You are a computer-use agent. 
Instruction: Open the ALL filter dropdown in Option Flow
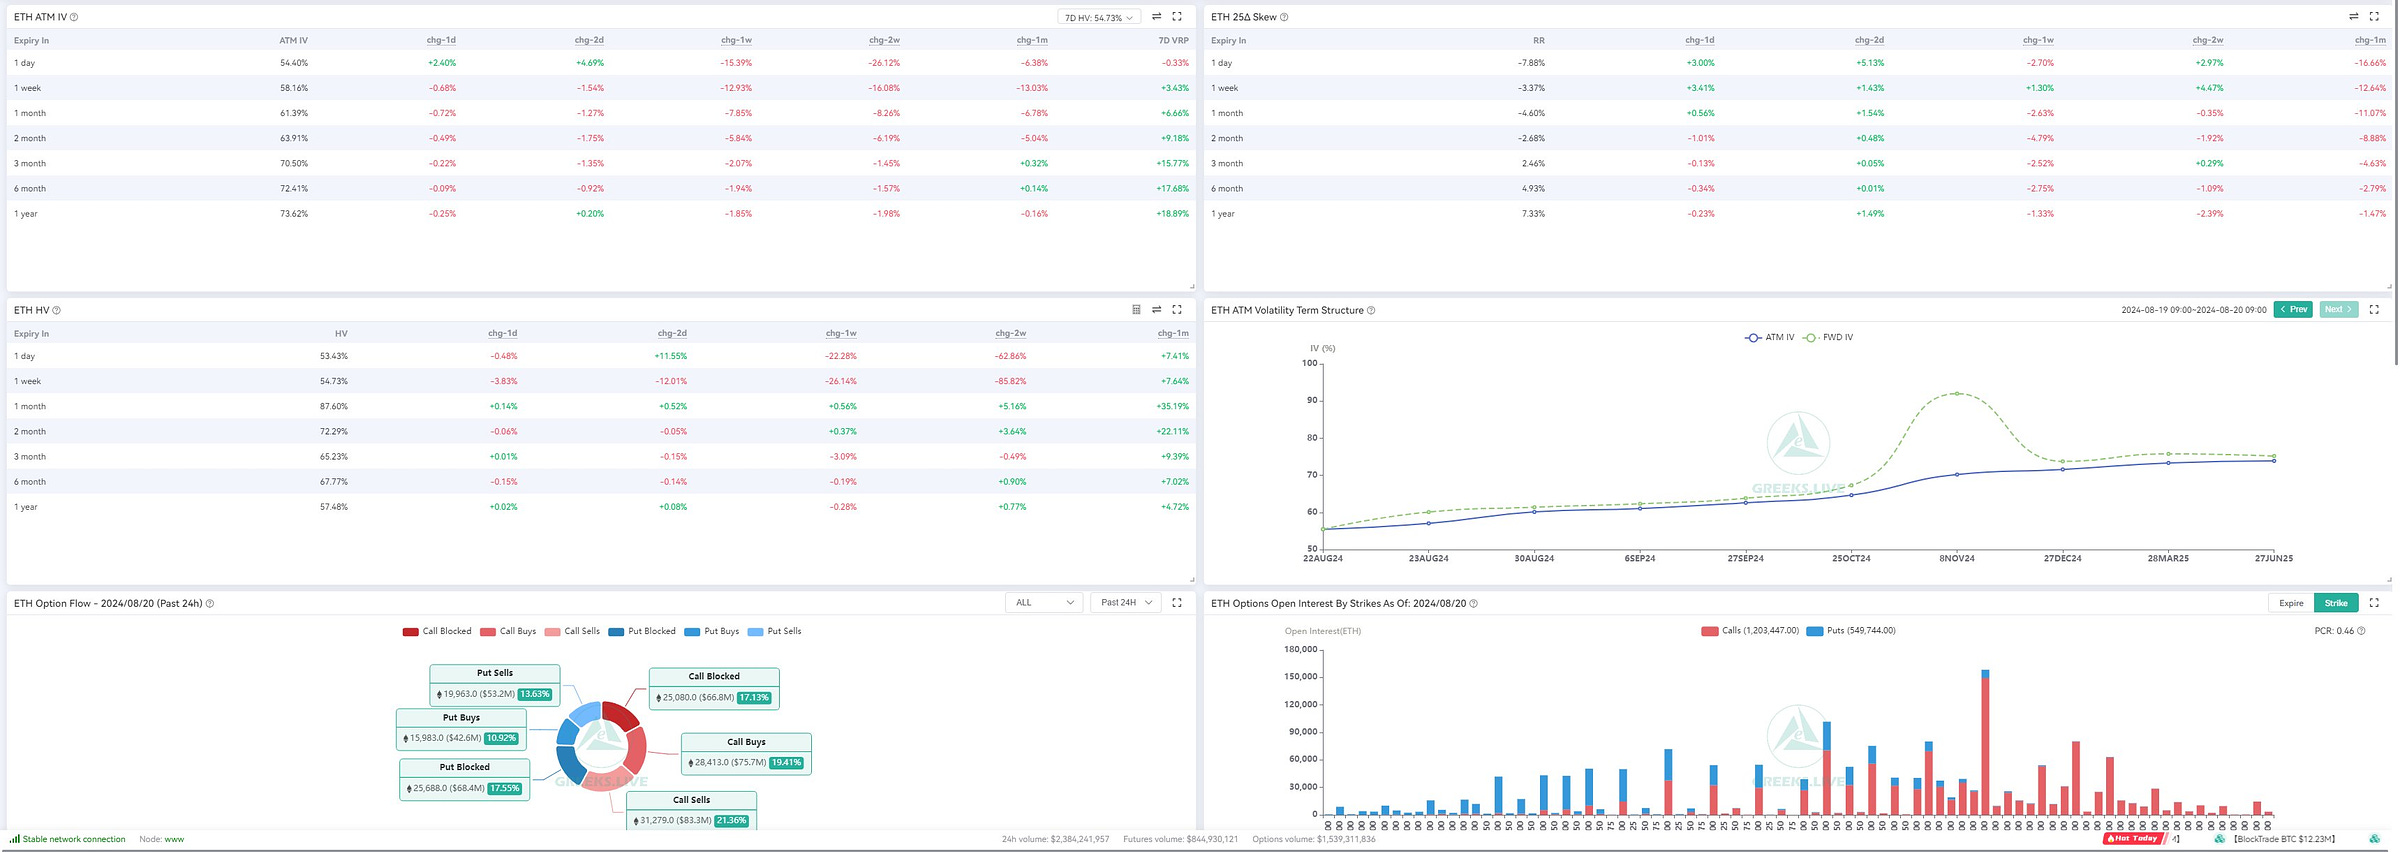(x=1044, y=603)
